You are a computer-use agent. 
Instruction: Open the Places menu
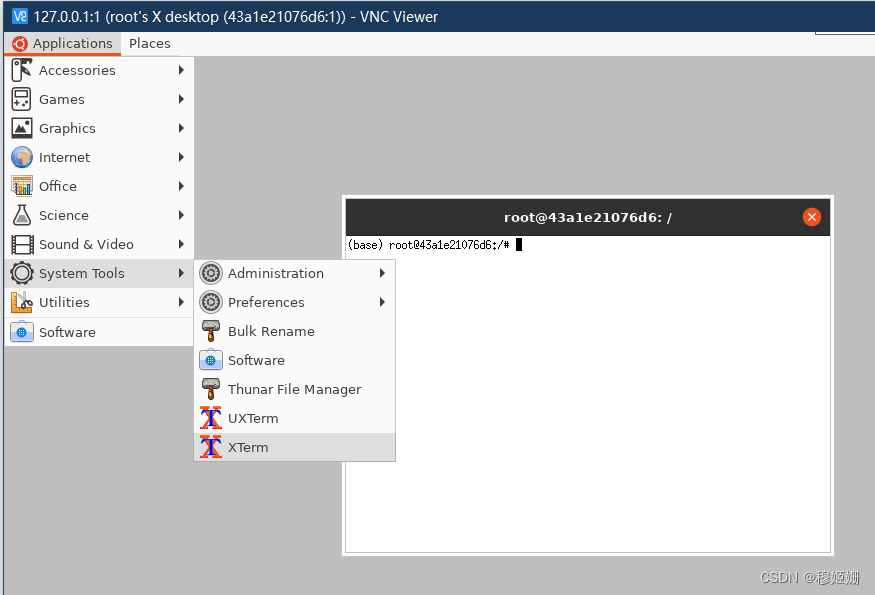point(149,43)
